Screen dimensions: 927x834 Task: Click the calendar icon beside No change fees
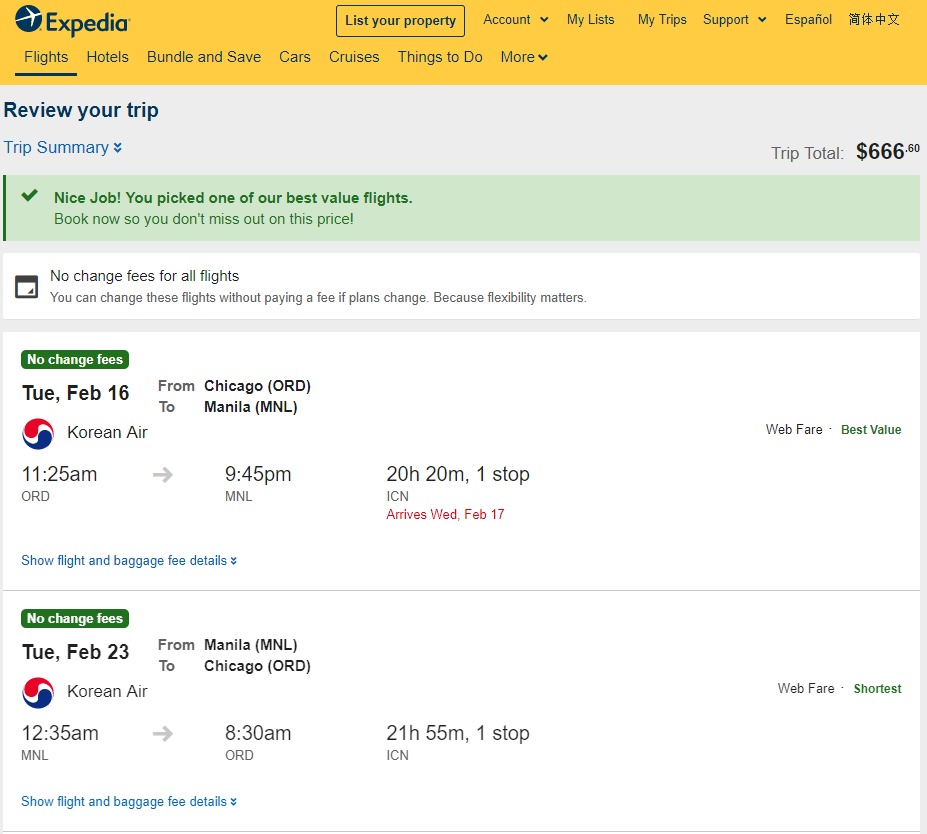pos(27,287)
